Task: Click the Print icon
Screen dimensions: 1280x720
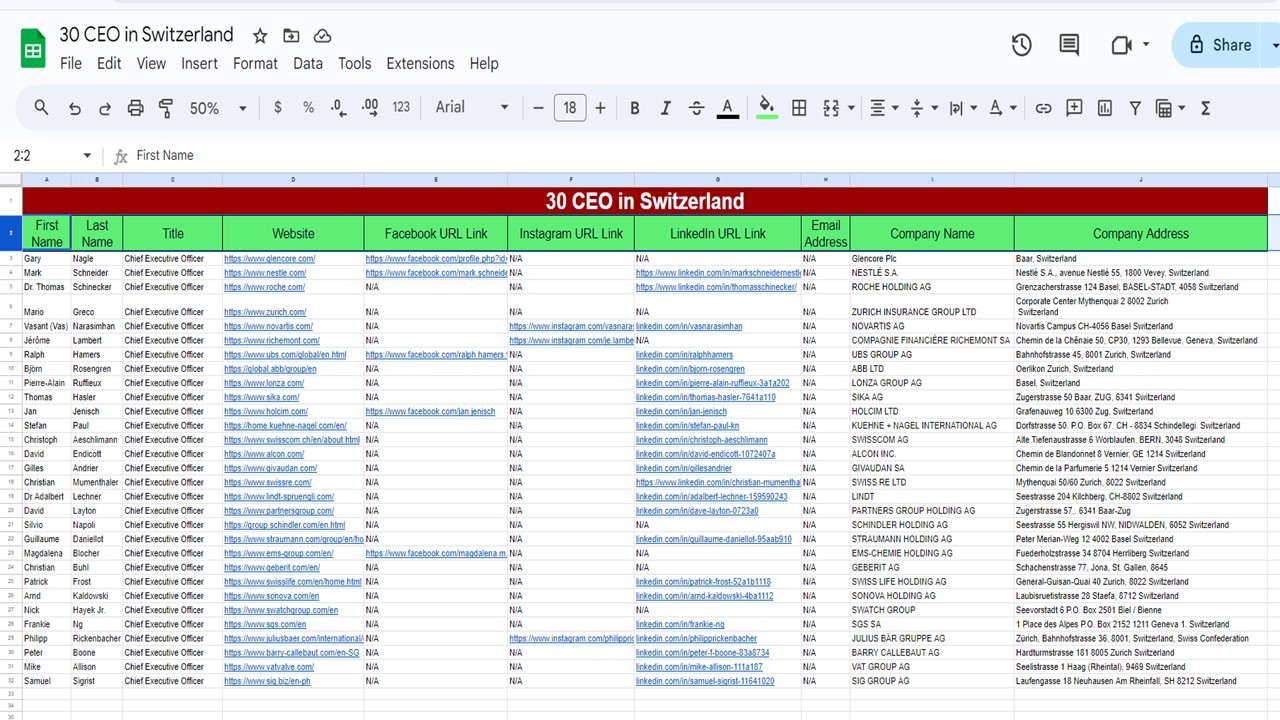Action: point(136,108)
